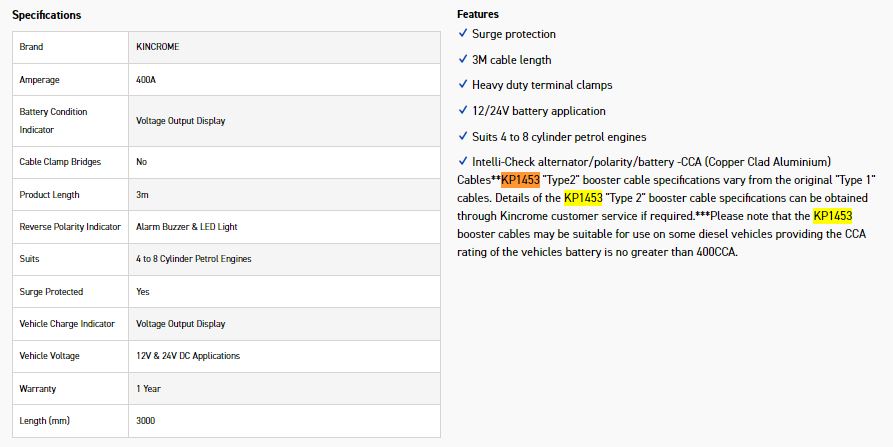Click the KINCROME brand value

(x=159, y=47)
